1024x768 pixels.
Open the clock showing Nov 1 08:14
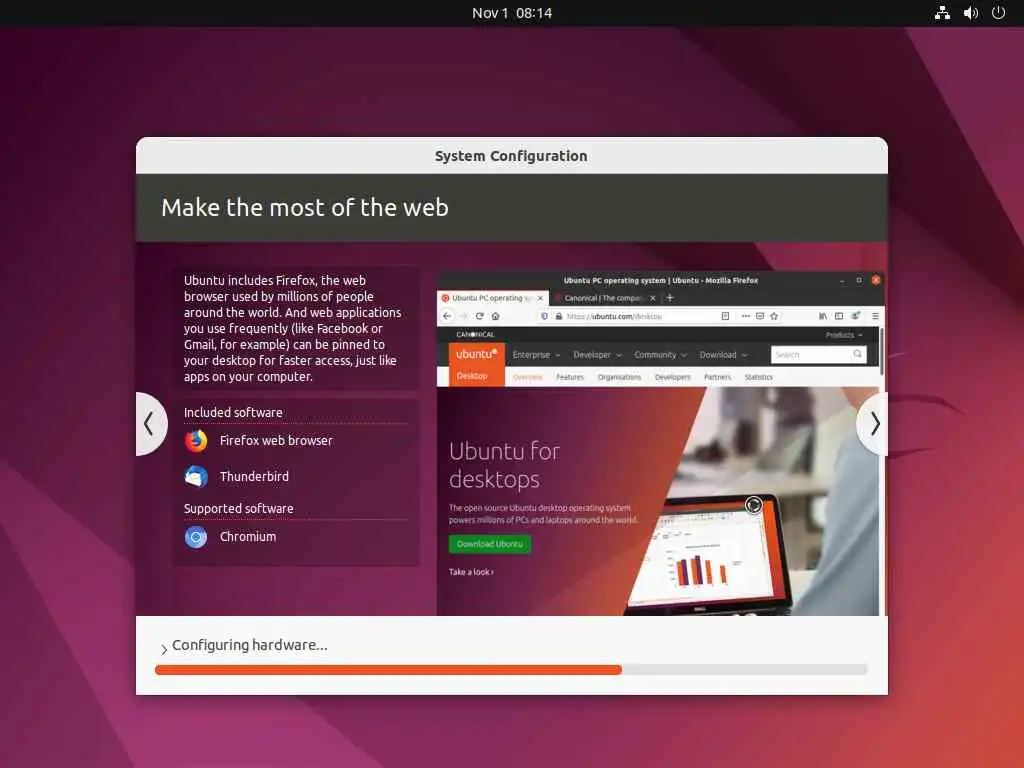[x=512, y=13]
